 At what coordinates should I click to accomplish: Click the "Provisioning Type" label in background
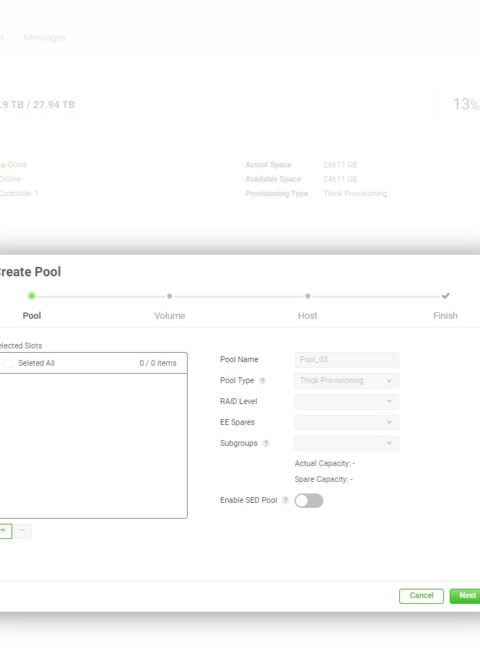pyautogui.click(x=276, y=194)
